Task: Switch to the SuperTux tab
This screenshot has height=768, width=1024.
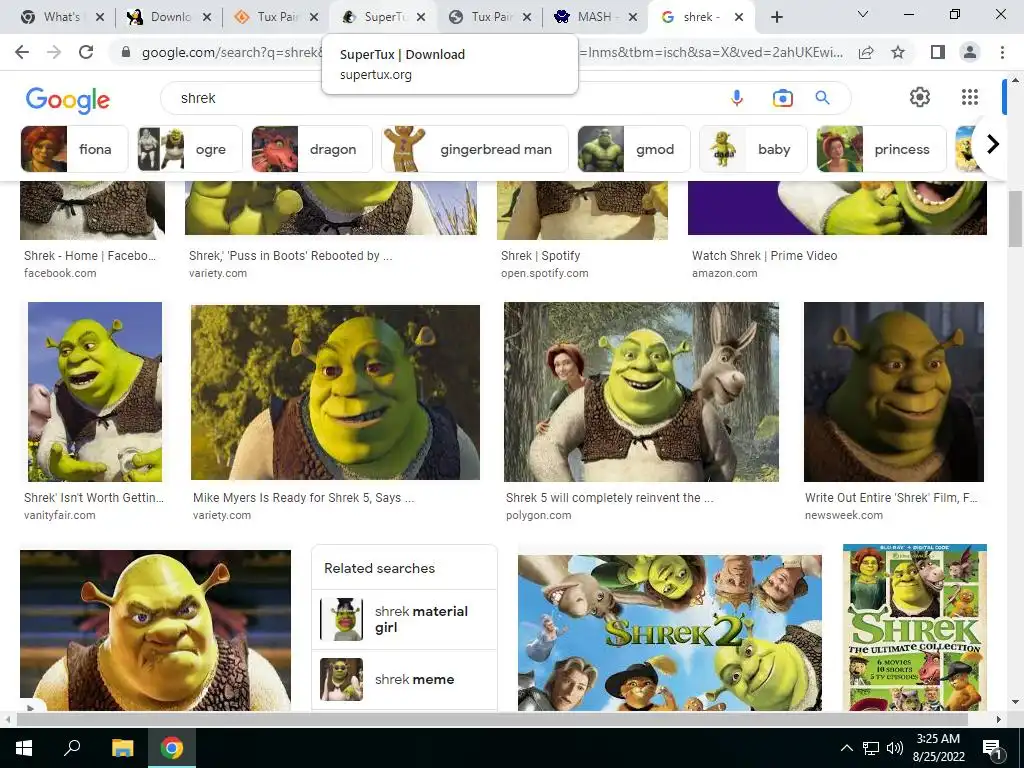Action: 383,17
